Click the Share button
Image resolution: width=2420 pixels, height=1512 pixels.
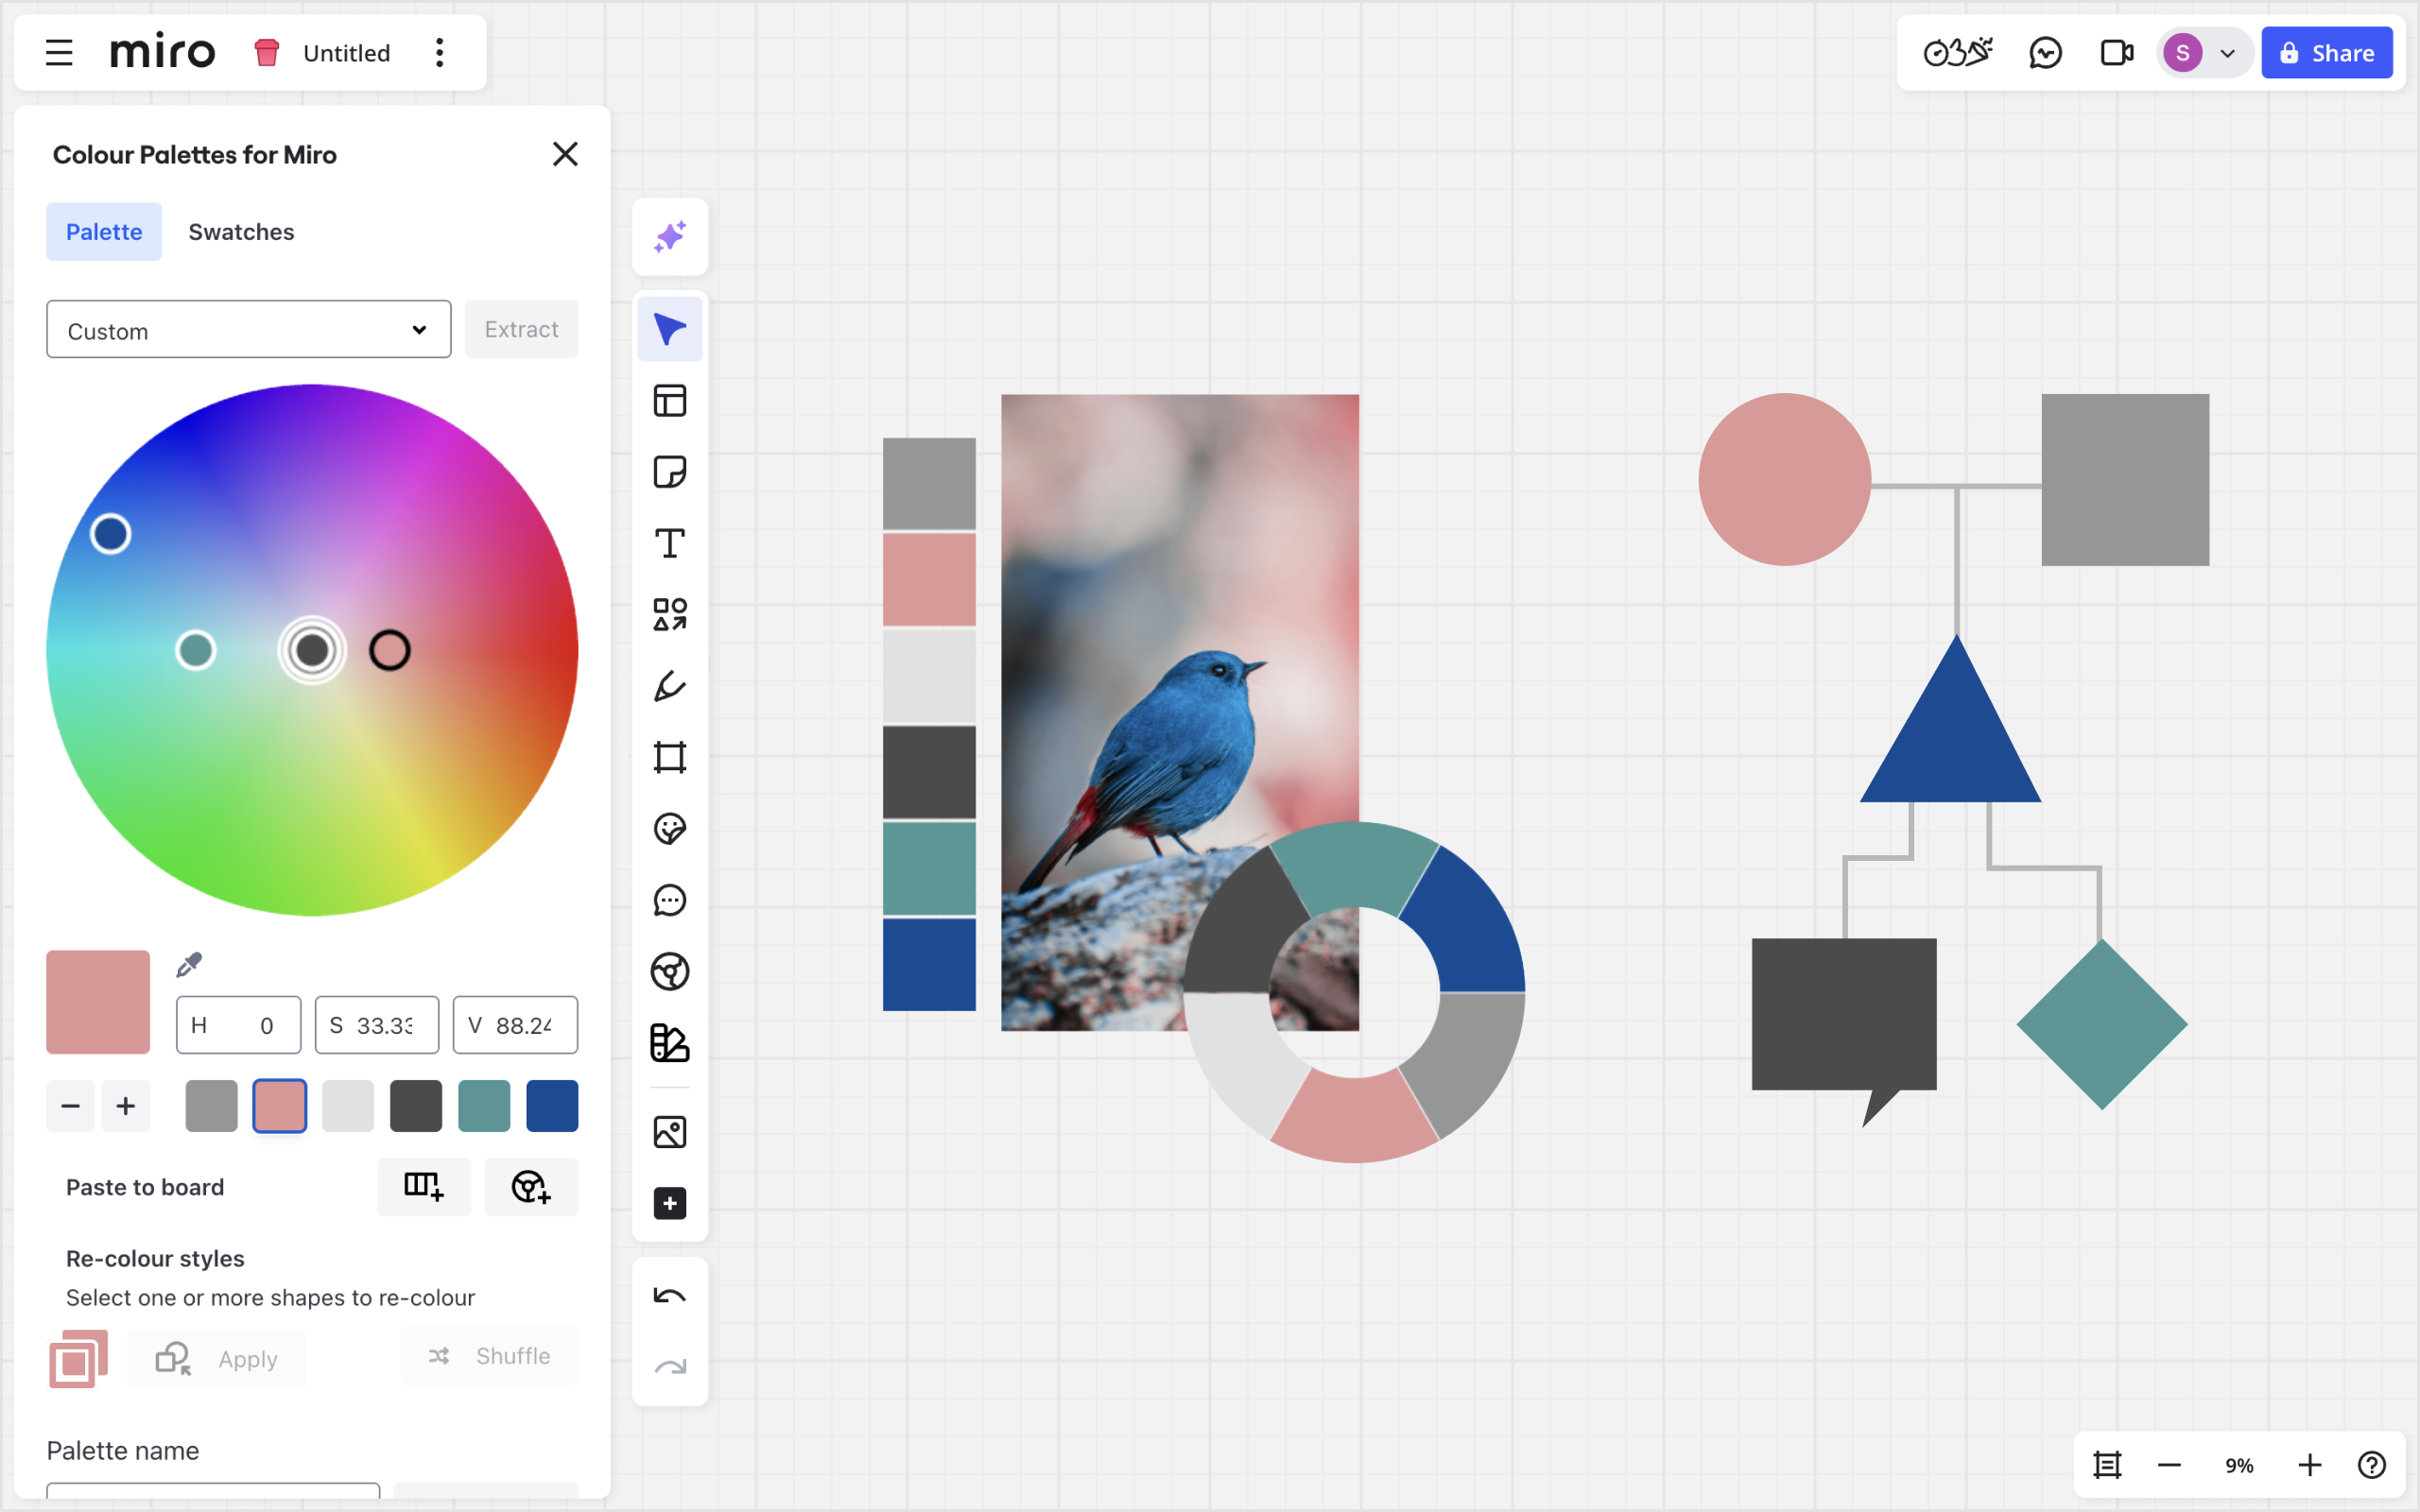(2326, 53)
